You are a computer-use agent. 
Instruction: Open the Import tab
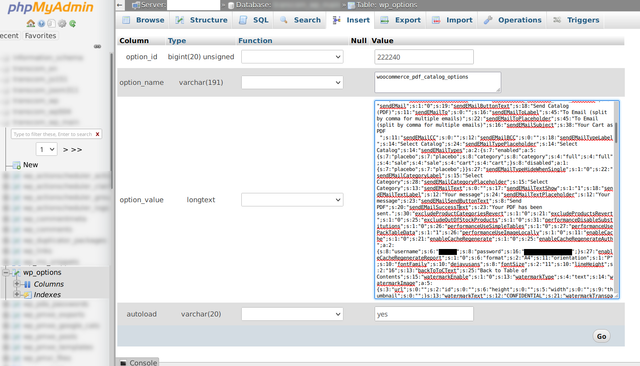(452, 20)
